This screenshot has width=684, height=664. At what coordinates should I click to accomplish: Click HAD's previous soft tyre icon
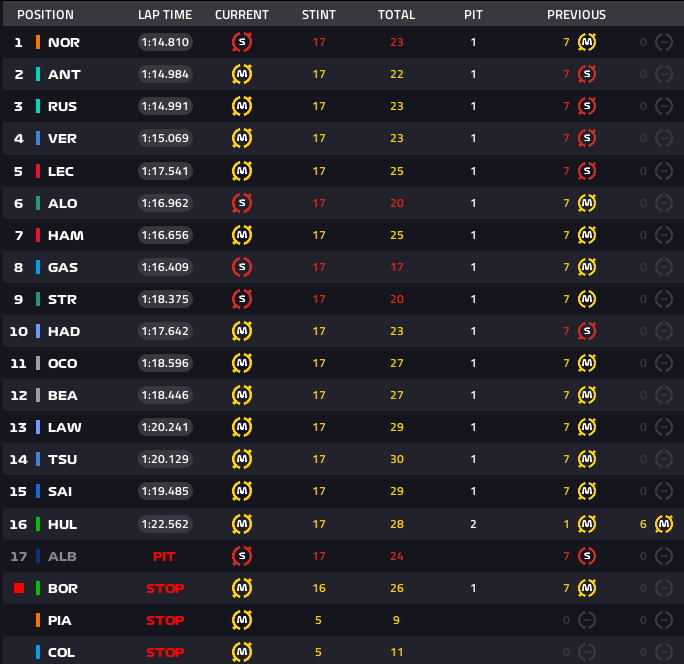click(587, 331)
